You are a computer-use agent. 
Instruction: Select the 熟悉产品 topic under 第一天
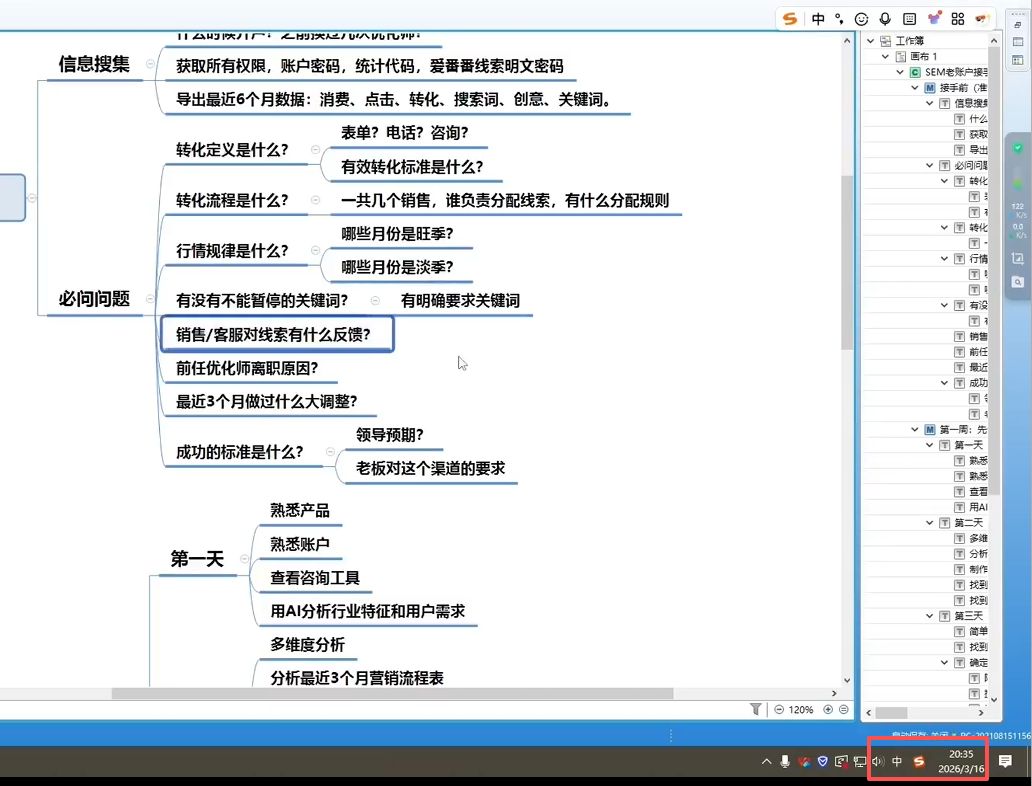coord(299,510)
